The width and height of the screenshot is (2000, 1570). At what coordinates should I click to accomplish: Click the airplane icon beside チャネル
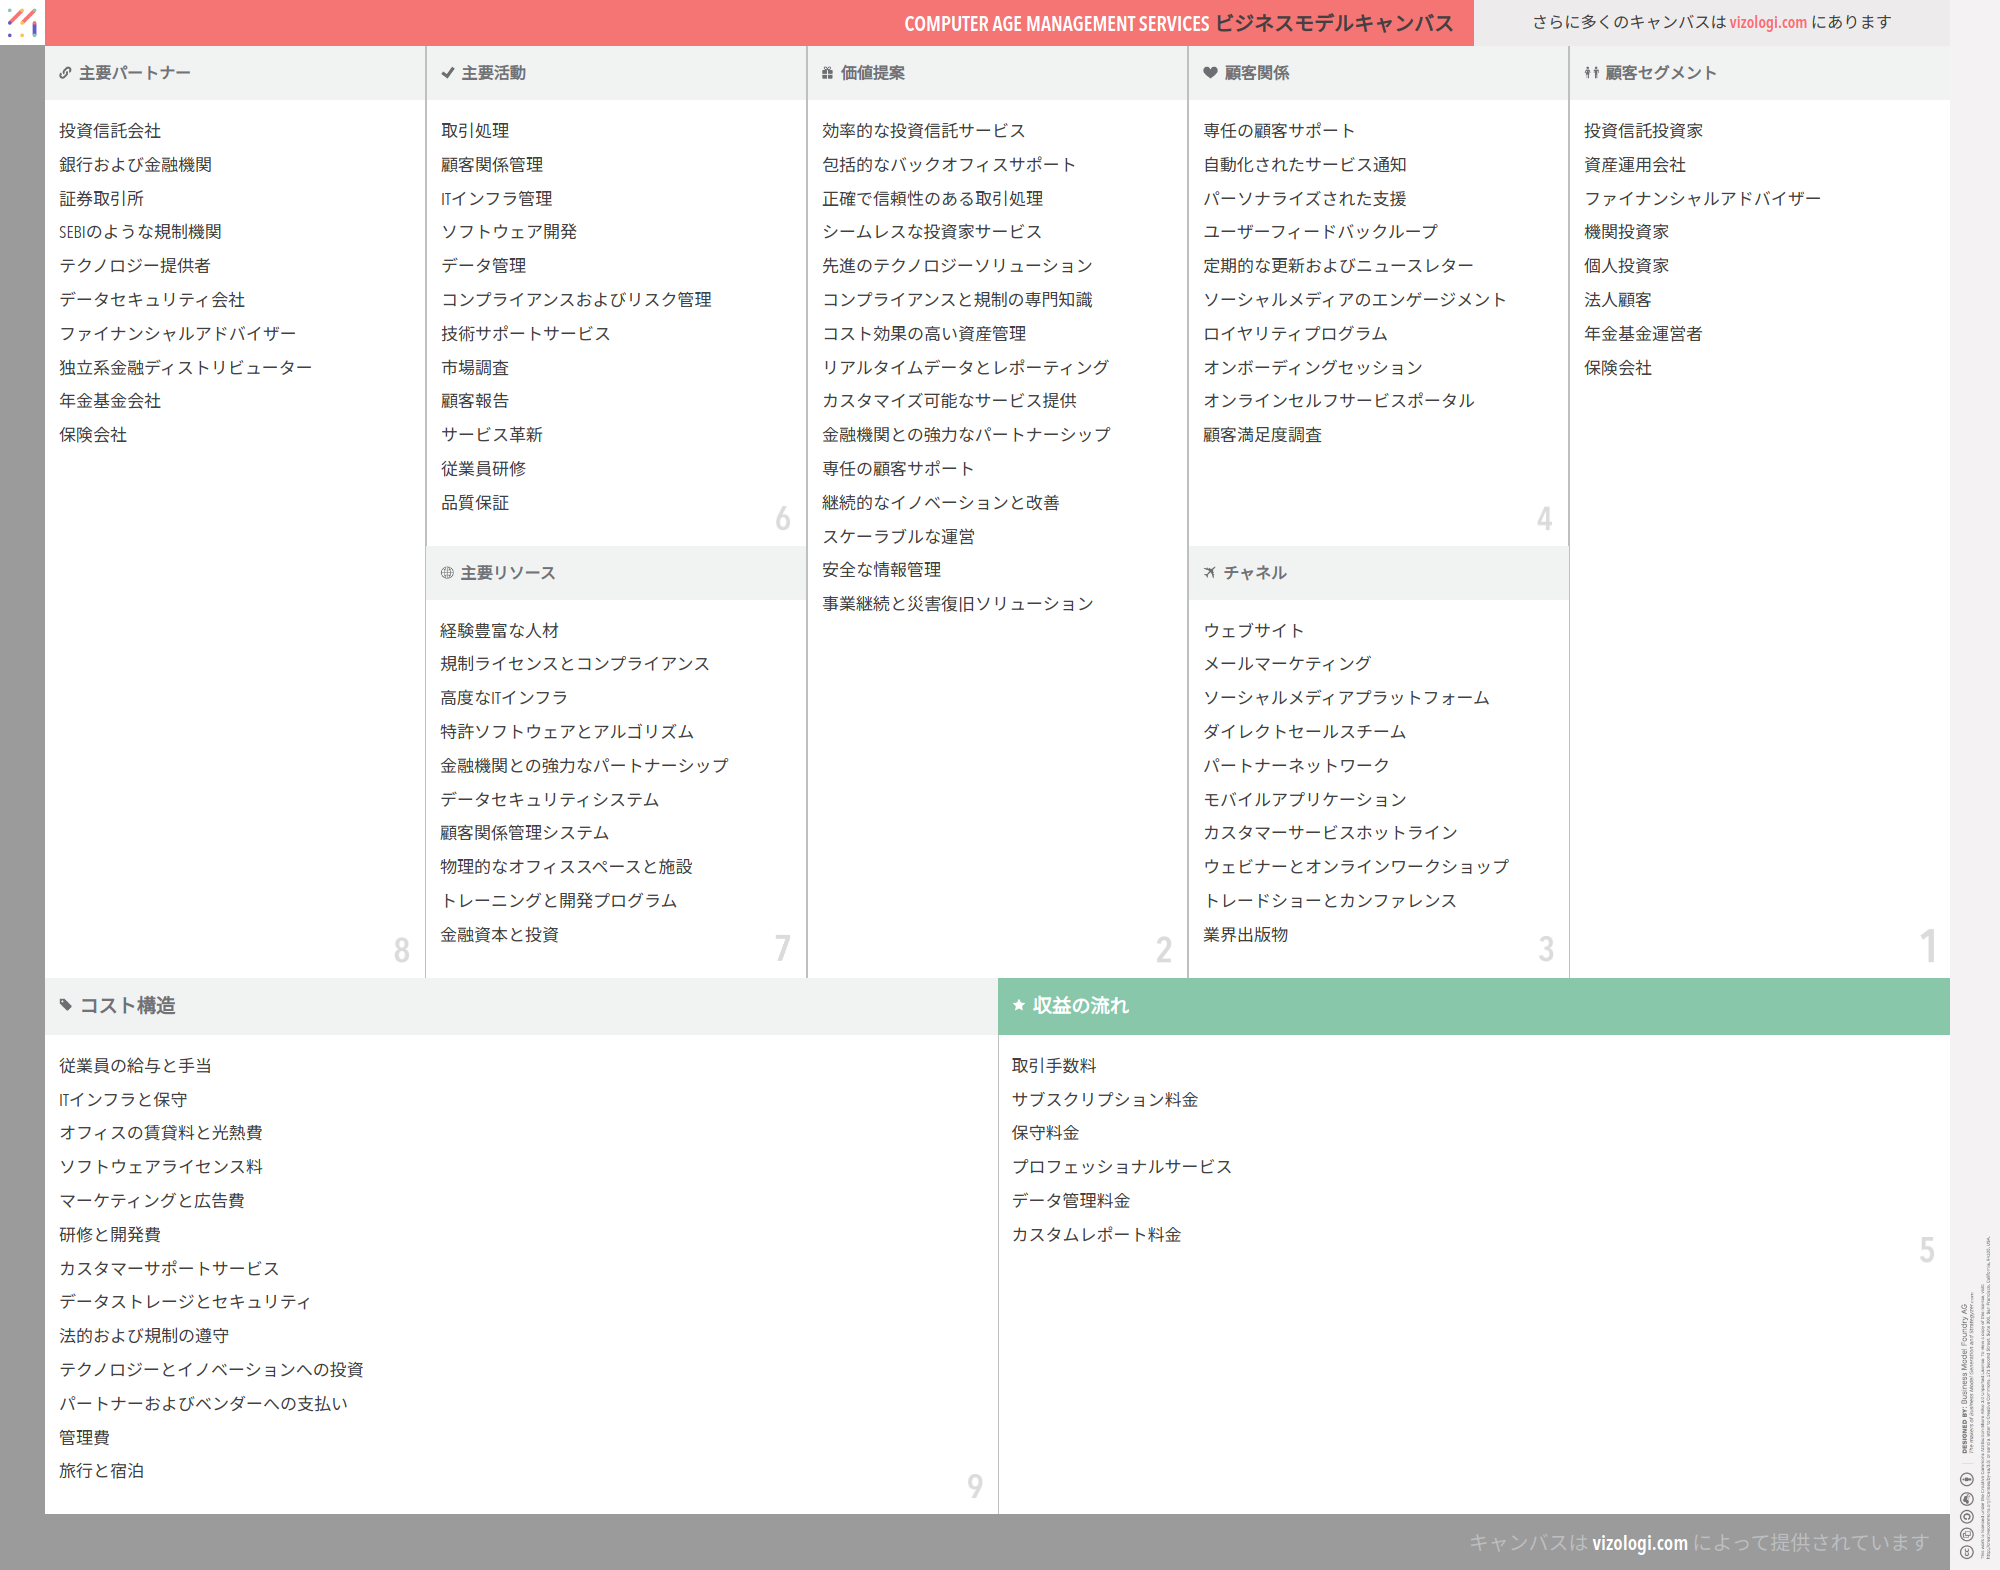click(x=1210, y=573)
